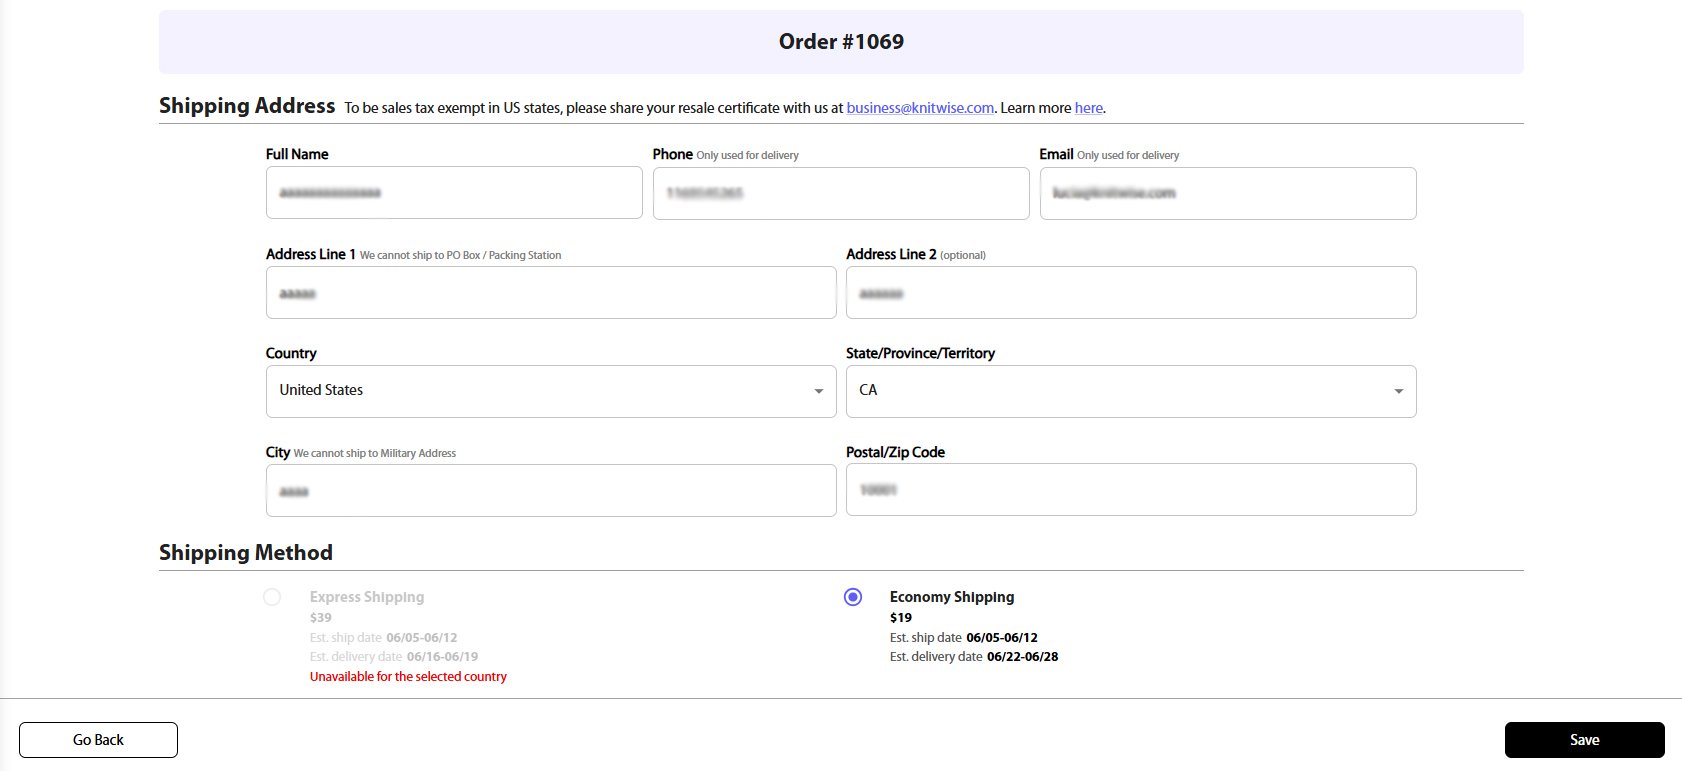The width and height of the screenshot is (1682, 771).
Task: Click 'Unavailable for the selected country' message
Action: (408, 677)
